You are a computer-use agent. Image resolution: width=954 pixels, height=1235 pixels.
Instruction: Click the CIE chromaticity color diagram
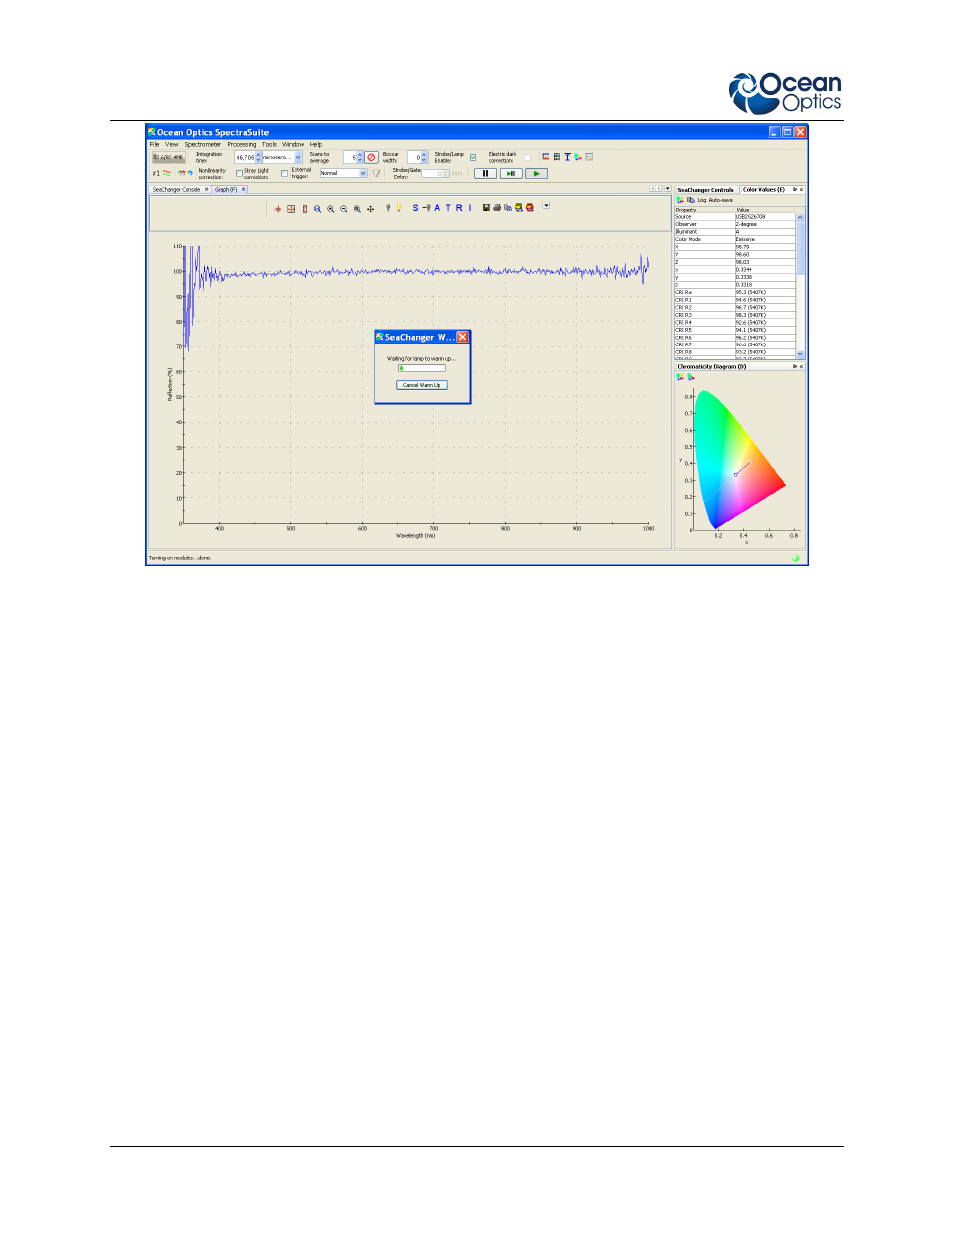pyautogui.click(x=740, y=460)
